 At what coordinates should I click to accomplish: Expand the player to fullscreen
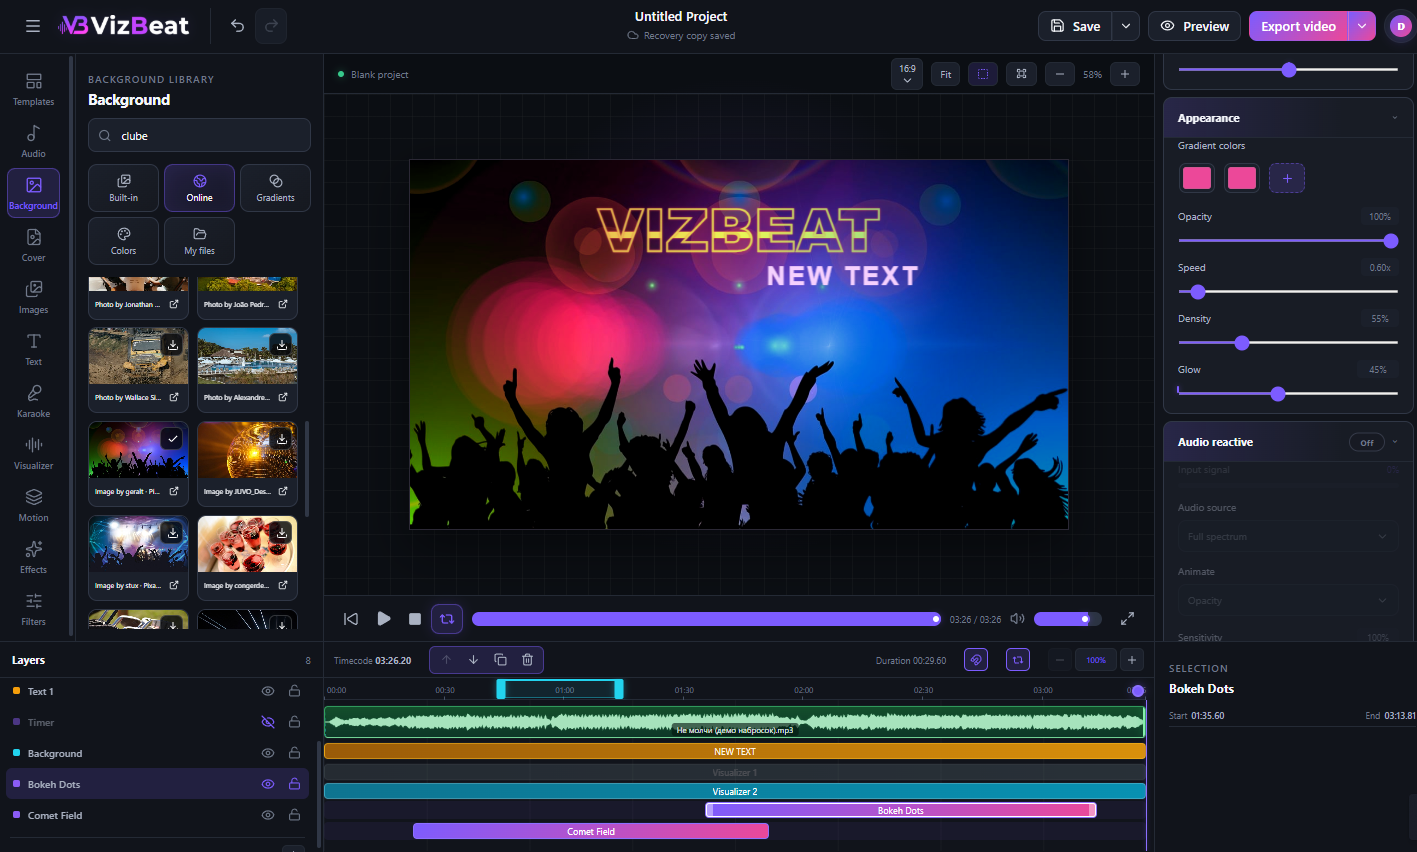click(1127, 619)
